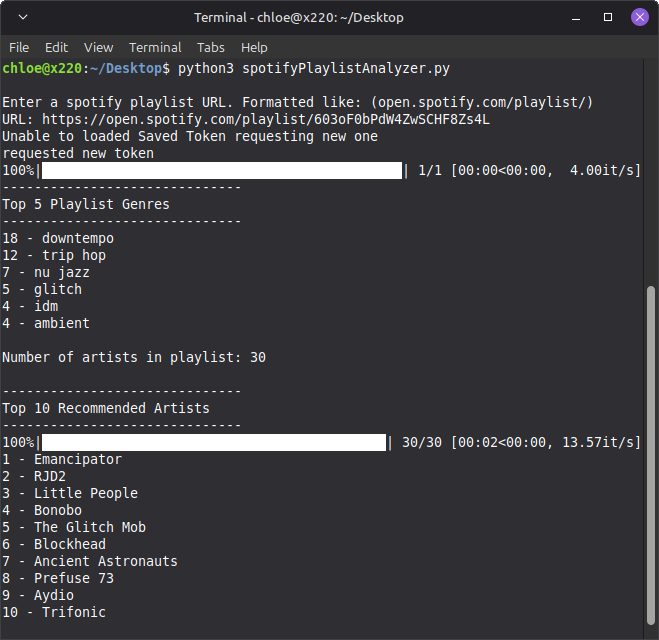Click 'requested new token' output line
This screenshot has height=640, width=659.
(78, 153)
